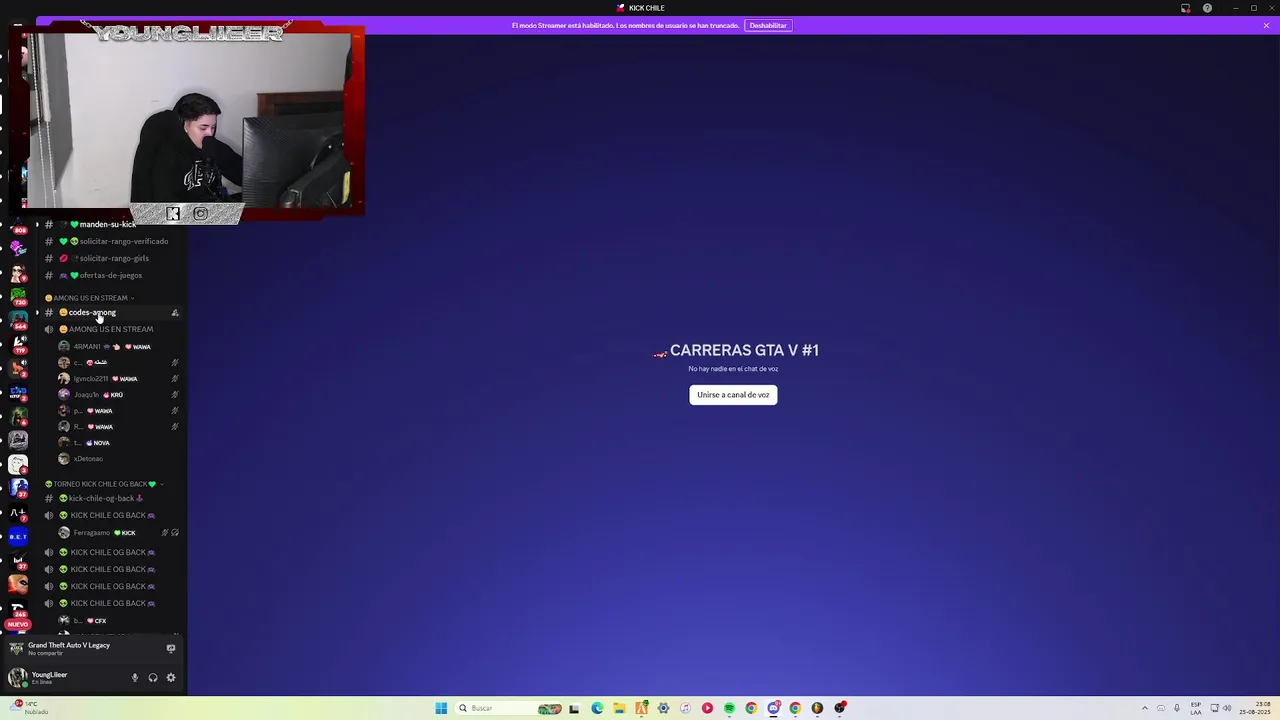Open Discord user settings gear
This screenshot has width=1280, height=720.
tap(171, 678)
